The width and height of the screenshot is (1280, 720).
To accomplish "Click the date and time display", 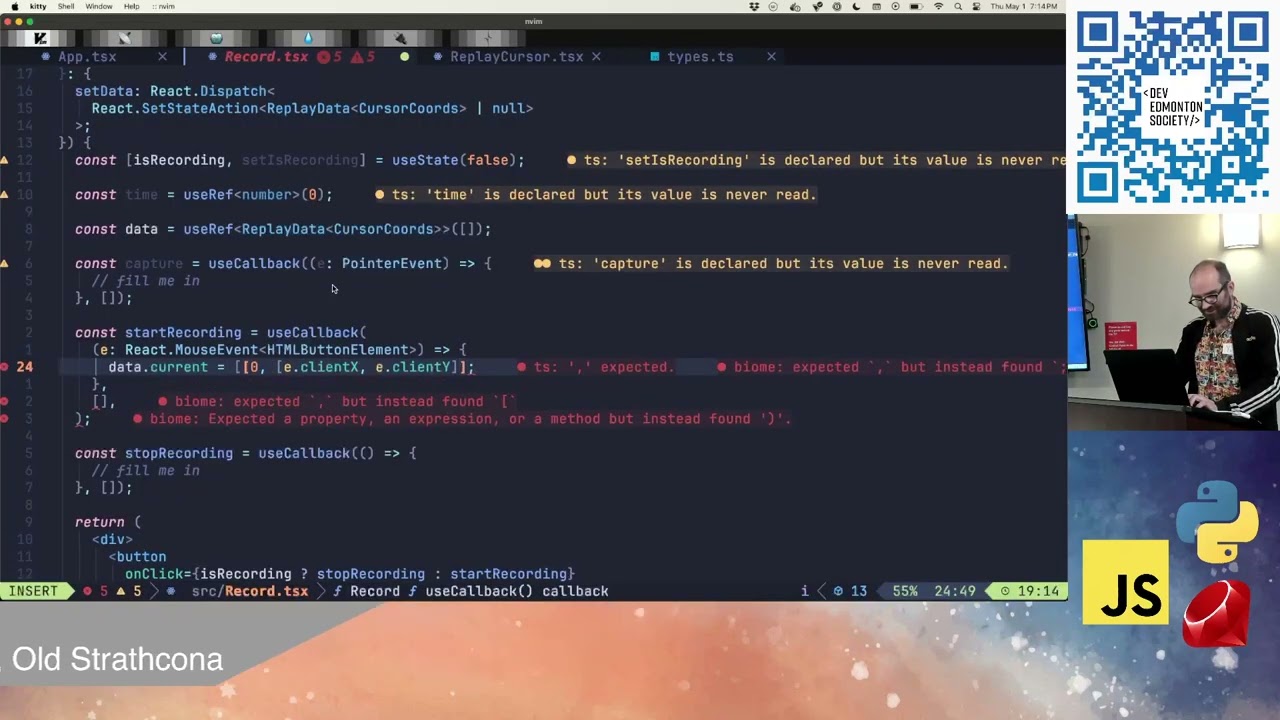I will [x=1024, y=6].
